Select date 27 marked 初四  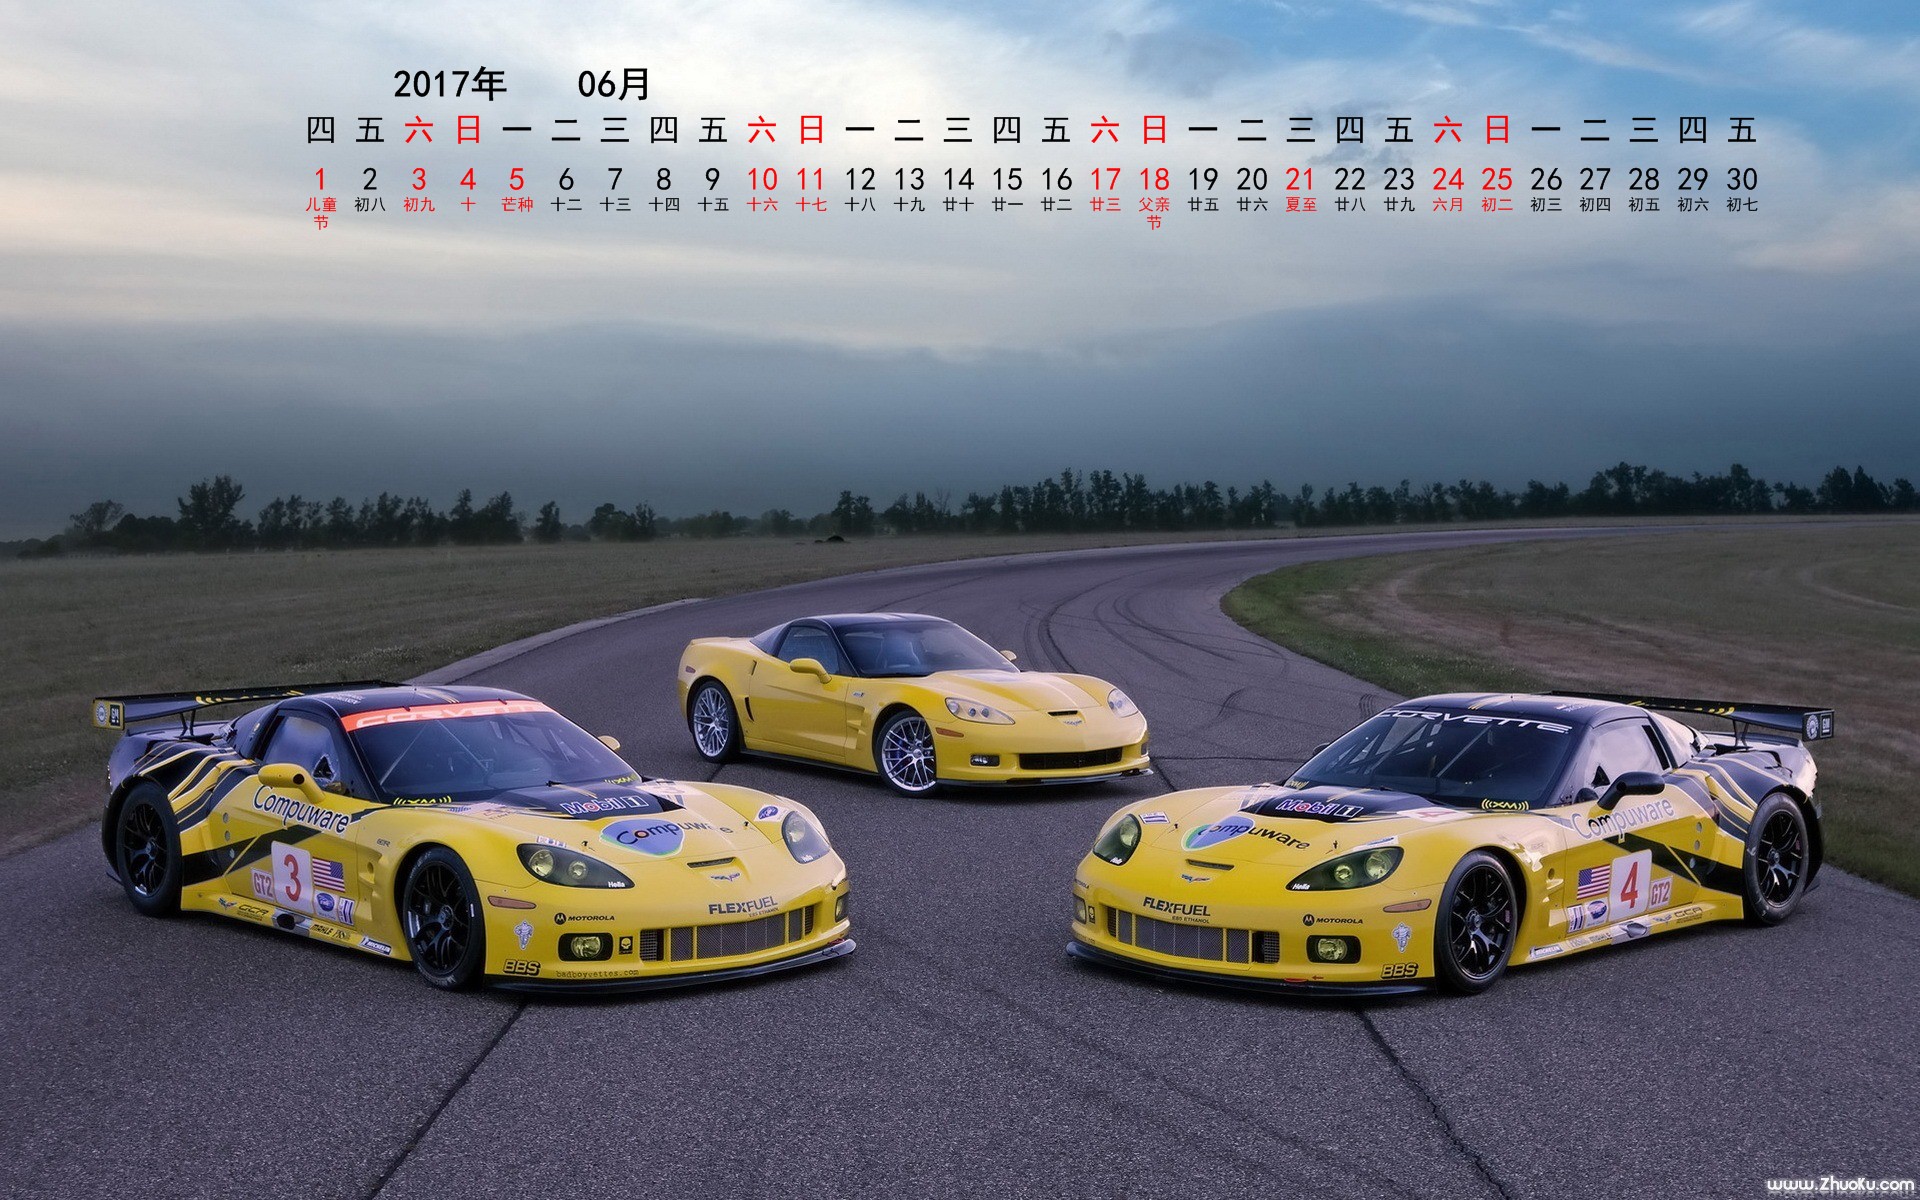click(1594, 180)
